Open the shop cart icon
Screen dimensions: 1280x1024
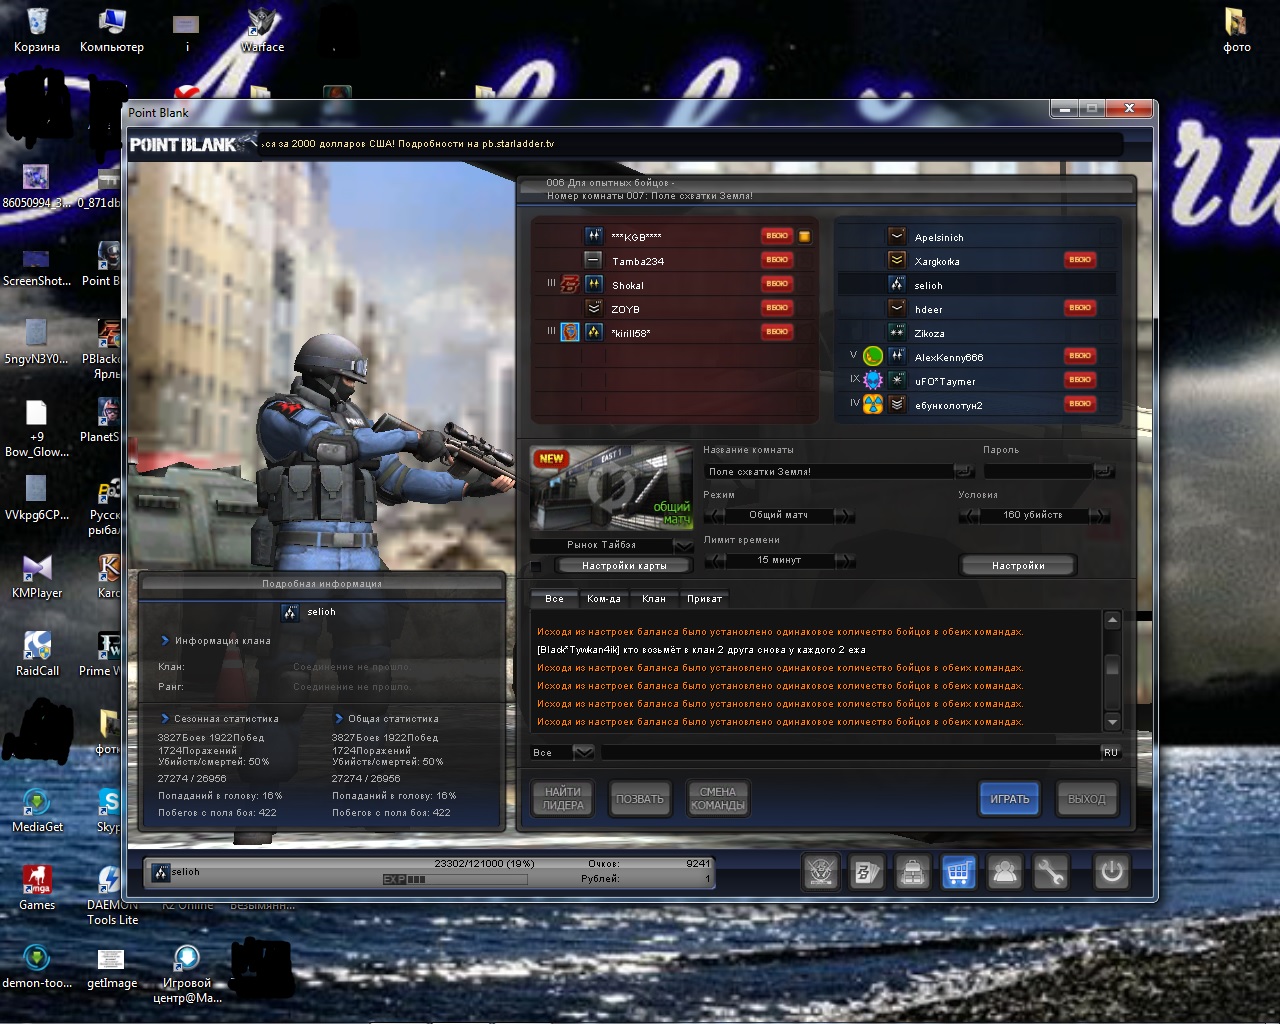pos(958,873)
